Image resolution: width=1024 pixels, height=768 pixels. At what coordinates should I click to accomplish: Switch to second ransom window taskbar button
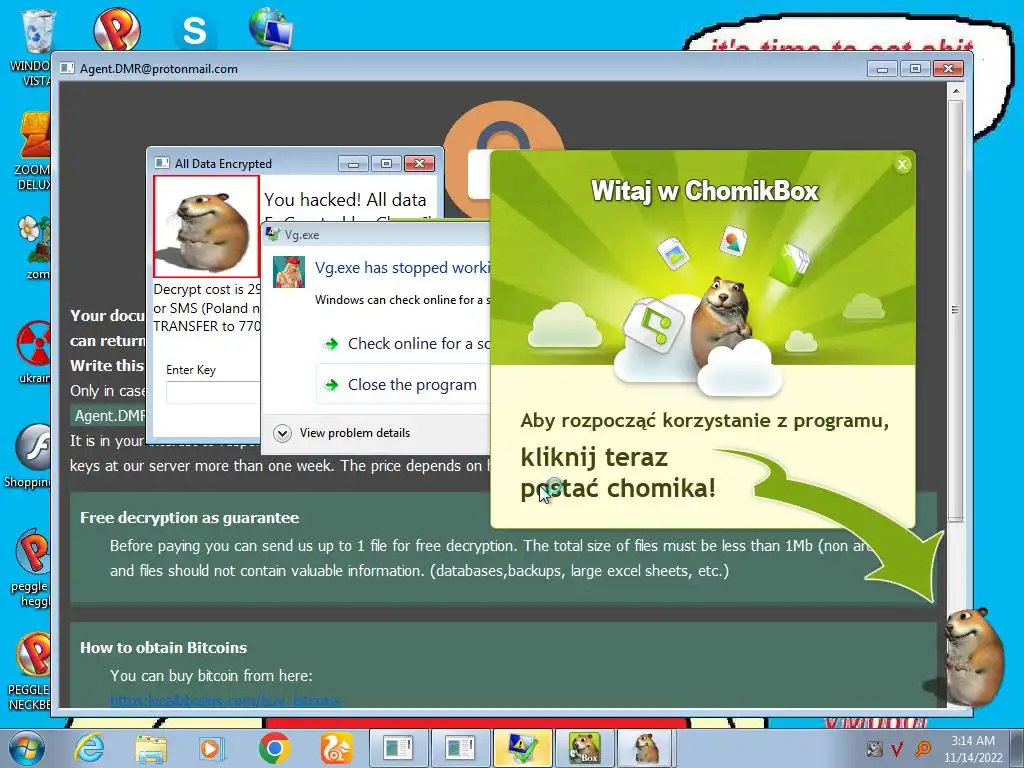(460, 748)
